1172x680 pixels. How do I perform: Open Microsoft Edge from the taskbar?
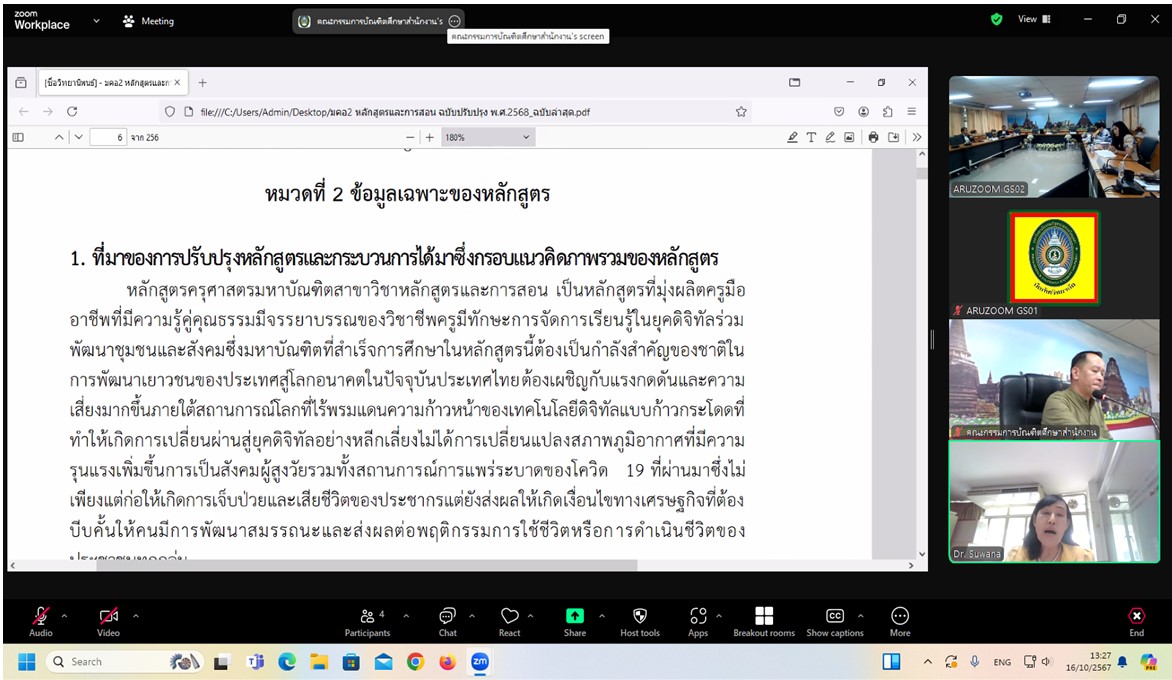click(x=287, y=661)
